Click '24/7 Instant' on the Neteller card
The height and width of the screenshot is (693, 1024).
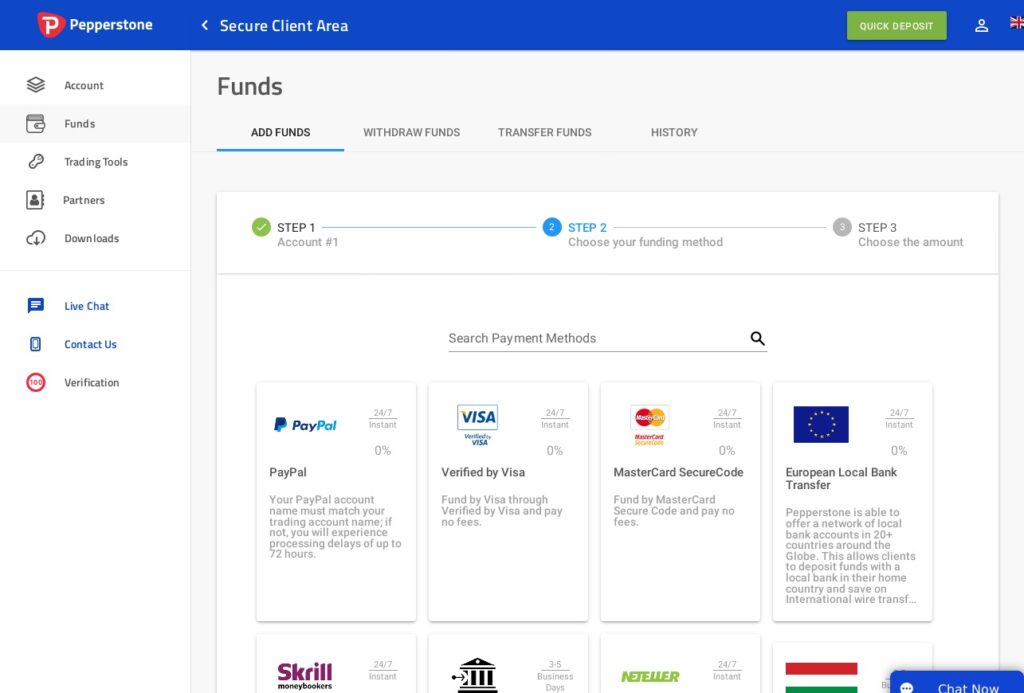click(x=727, y=670)
